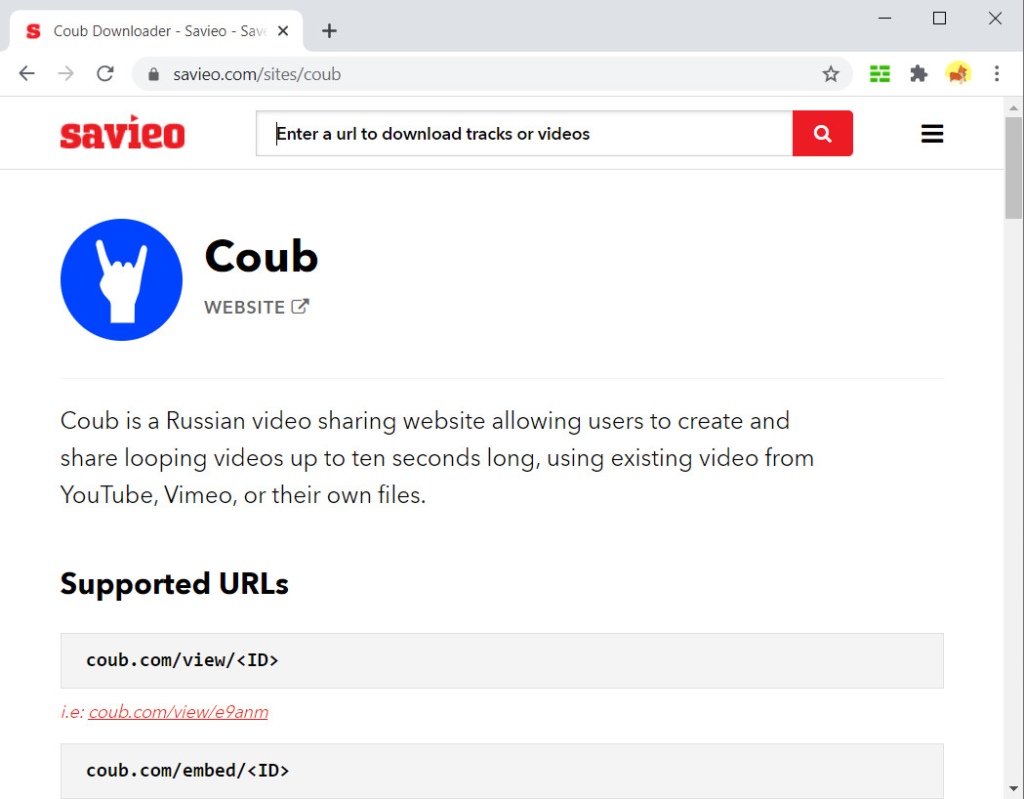Screen dimensions: 1024x799
Task: Click the blue Coub hand logo
Action: [121, 280]
